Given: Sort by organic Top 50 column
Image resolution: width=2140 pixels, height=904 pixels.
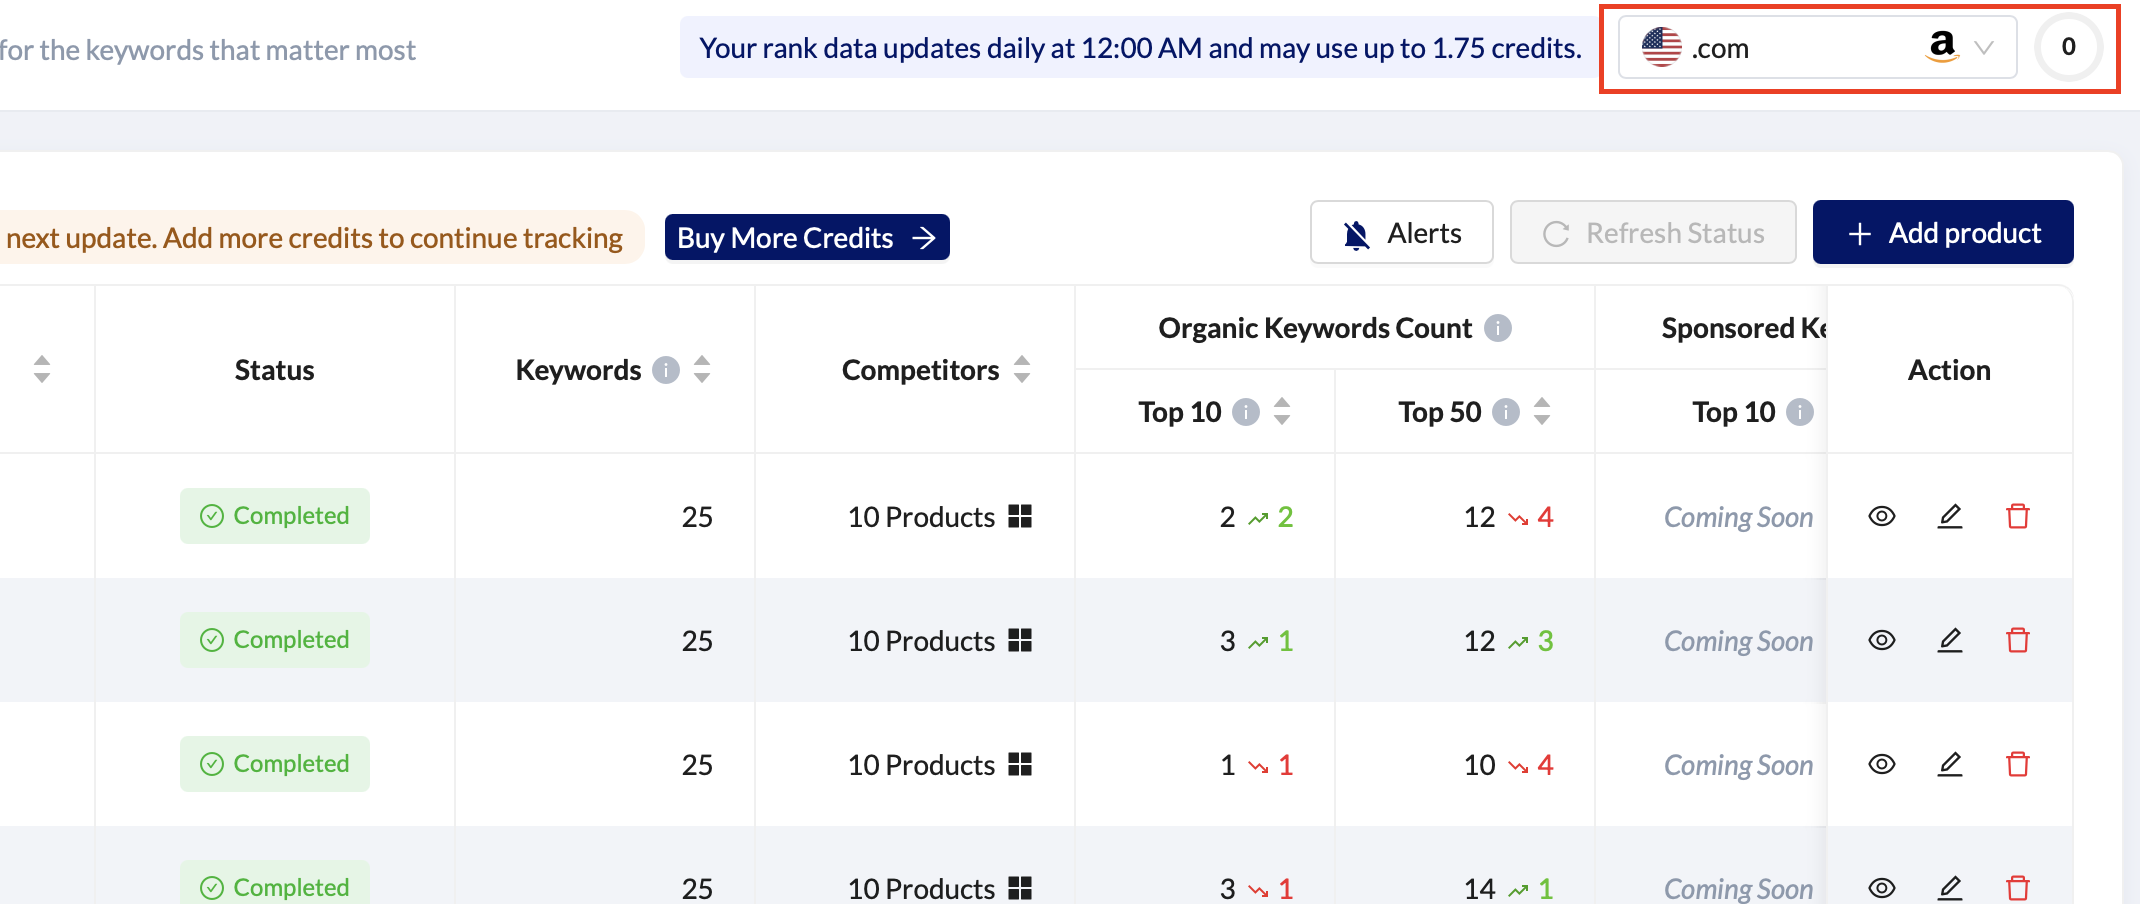Looking at the screenshot, I should tap(1542, 412).
